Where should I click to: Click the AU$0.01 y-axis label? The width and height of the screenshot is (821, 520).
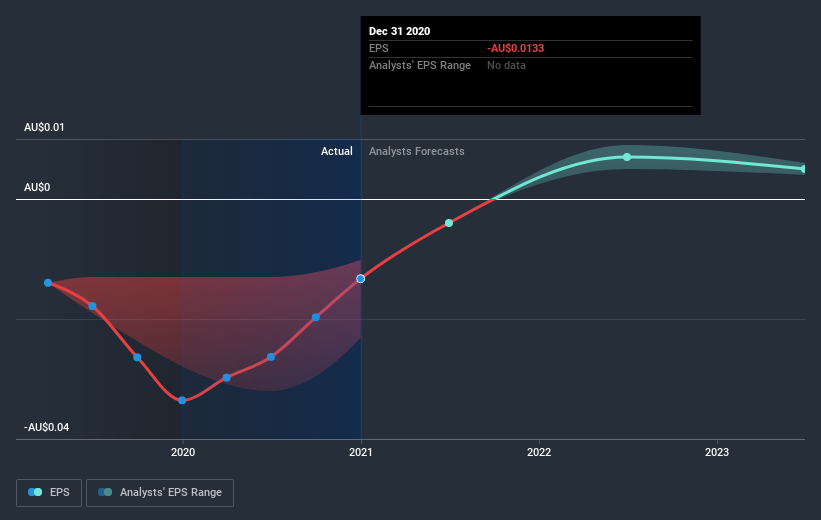(44, 127)
